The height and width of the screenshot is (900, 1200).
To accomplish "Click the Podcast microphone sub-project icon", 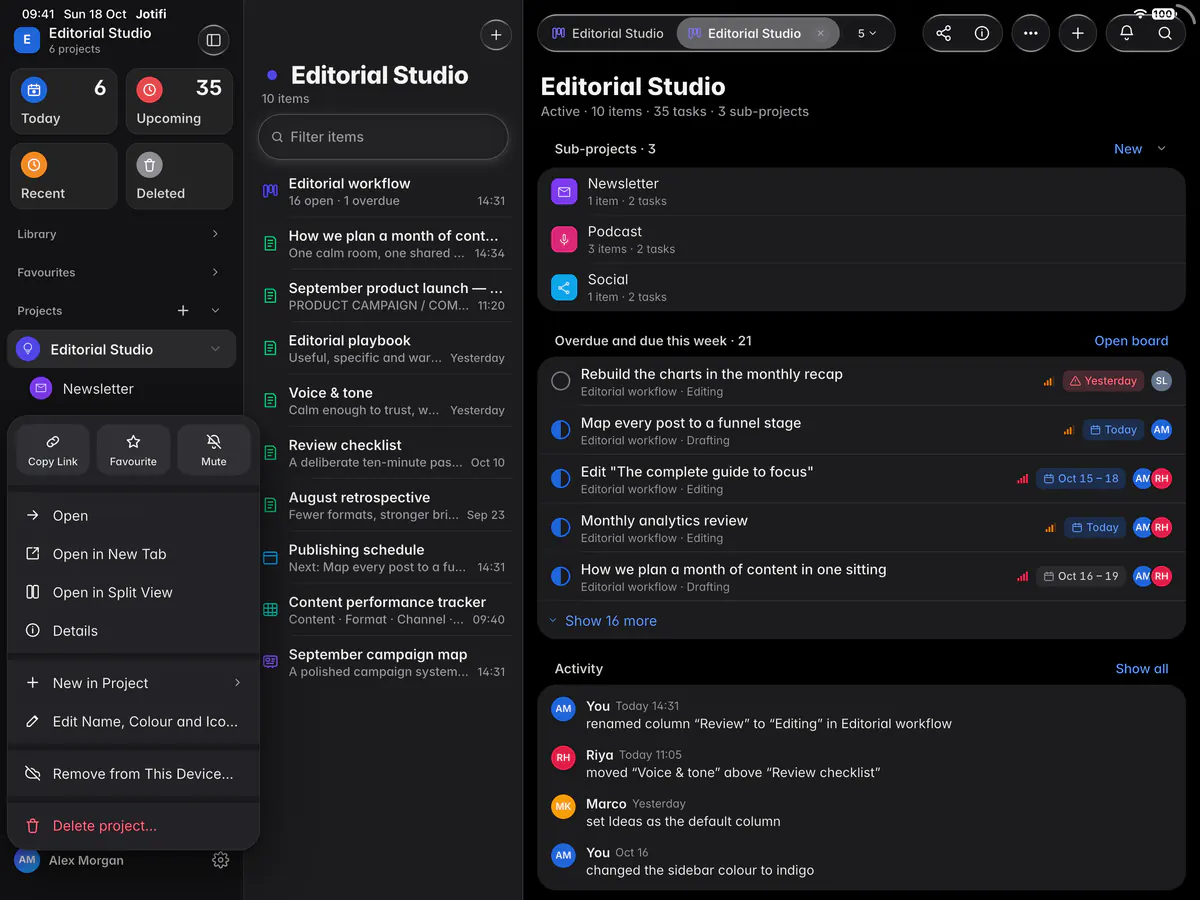I will [565, 240].
